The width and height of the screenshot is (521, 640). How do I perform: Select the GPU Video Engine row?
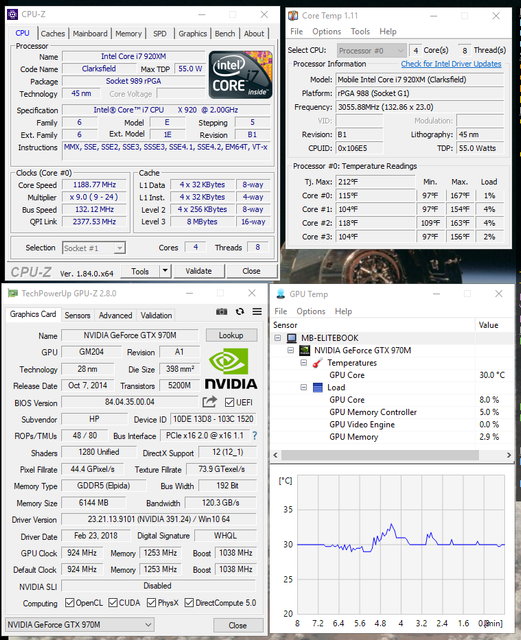tap(391, 424)
